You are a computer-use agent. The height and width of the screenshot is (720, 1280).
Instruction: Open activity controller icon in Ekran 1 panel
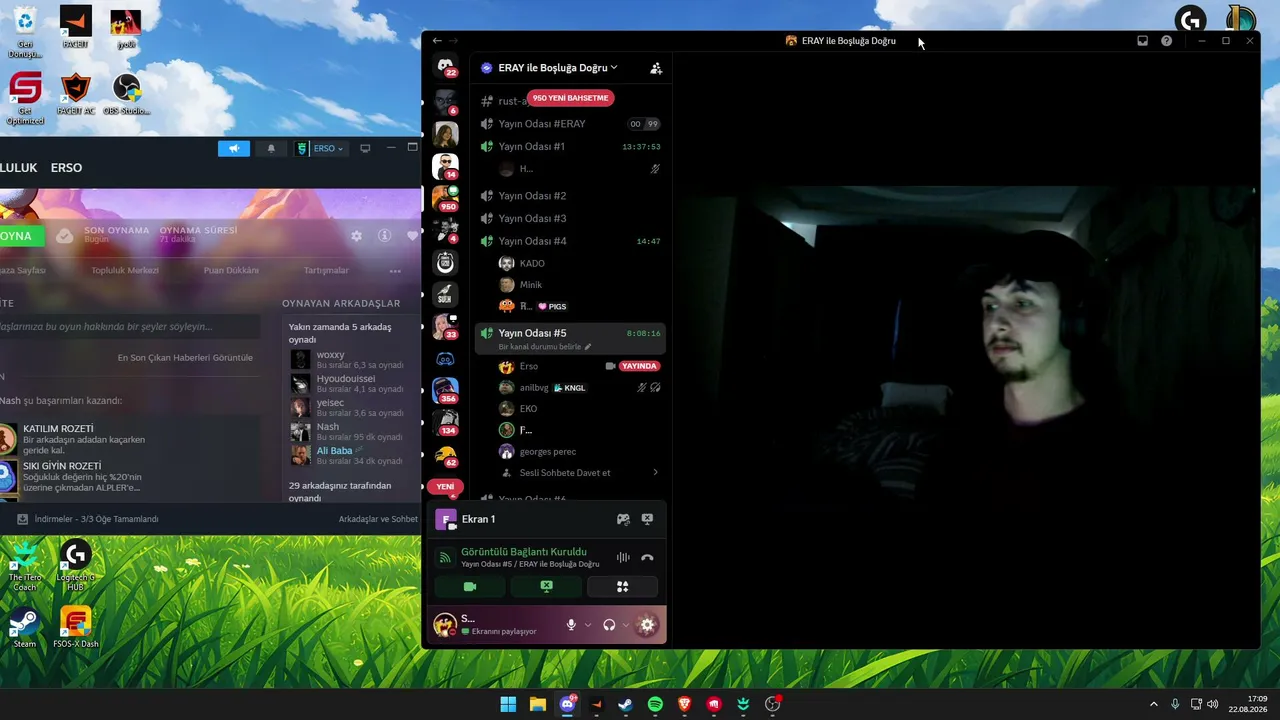(x=623, y=519)
